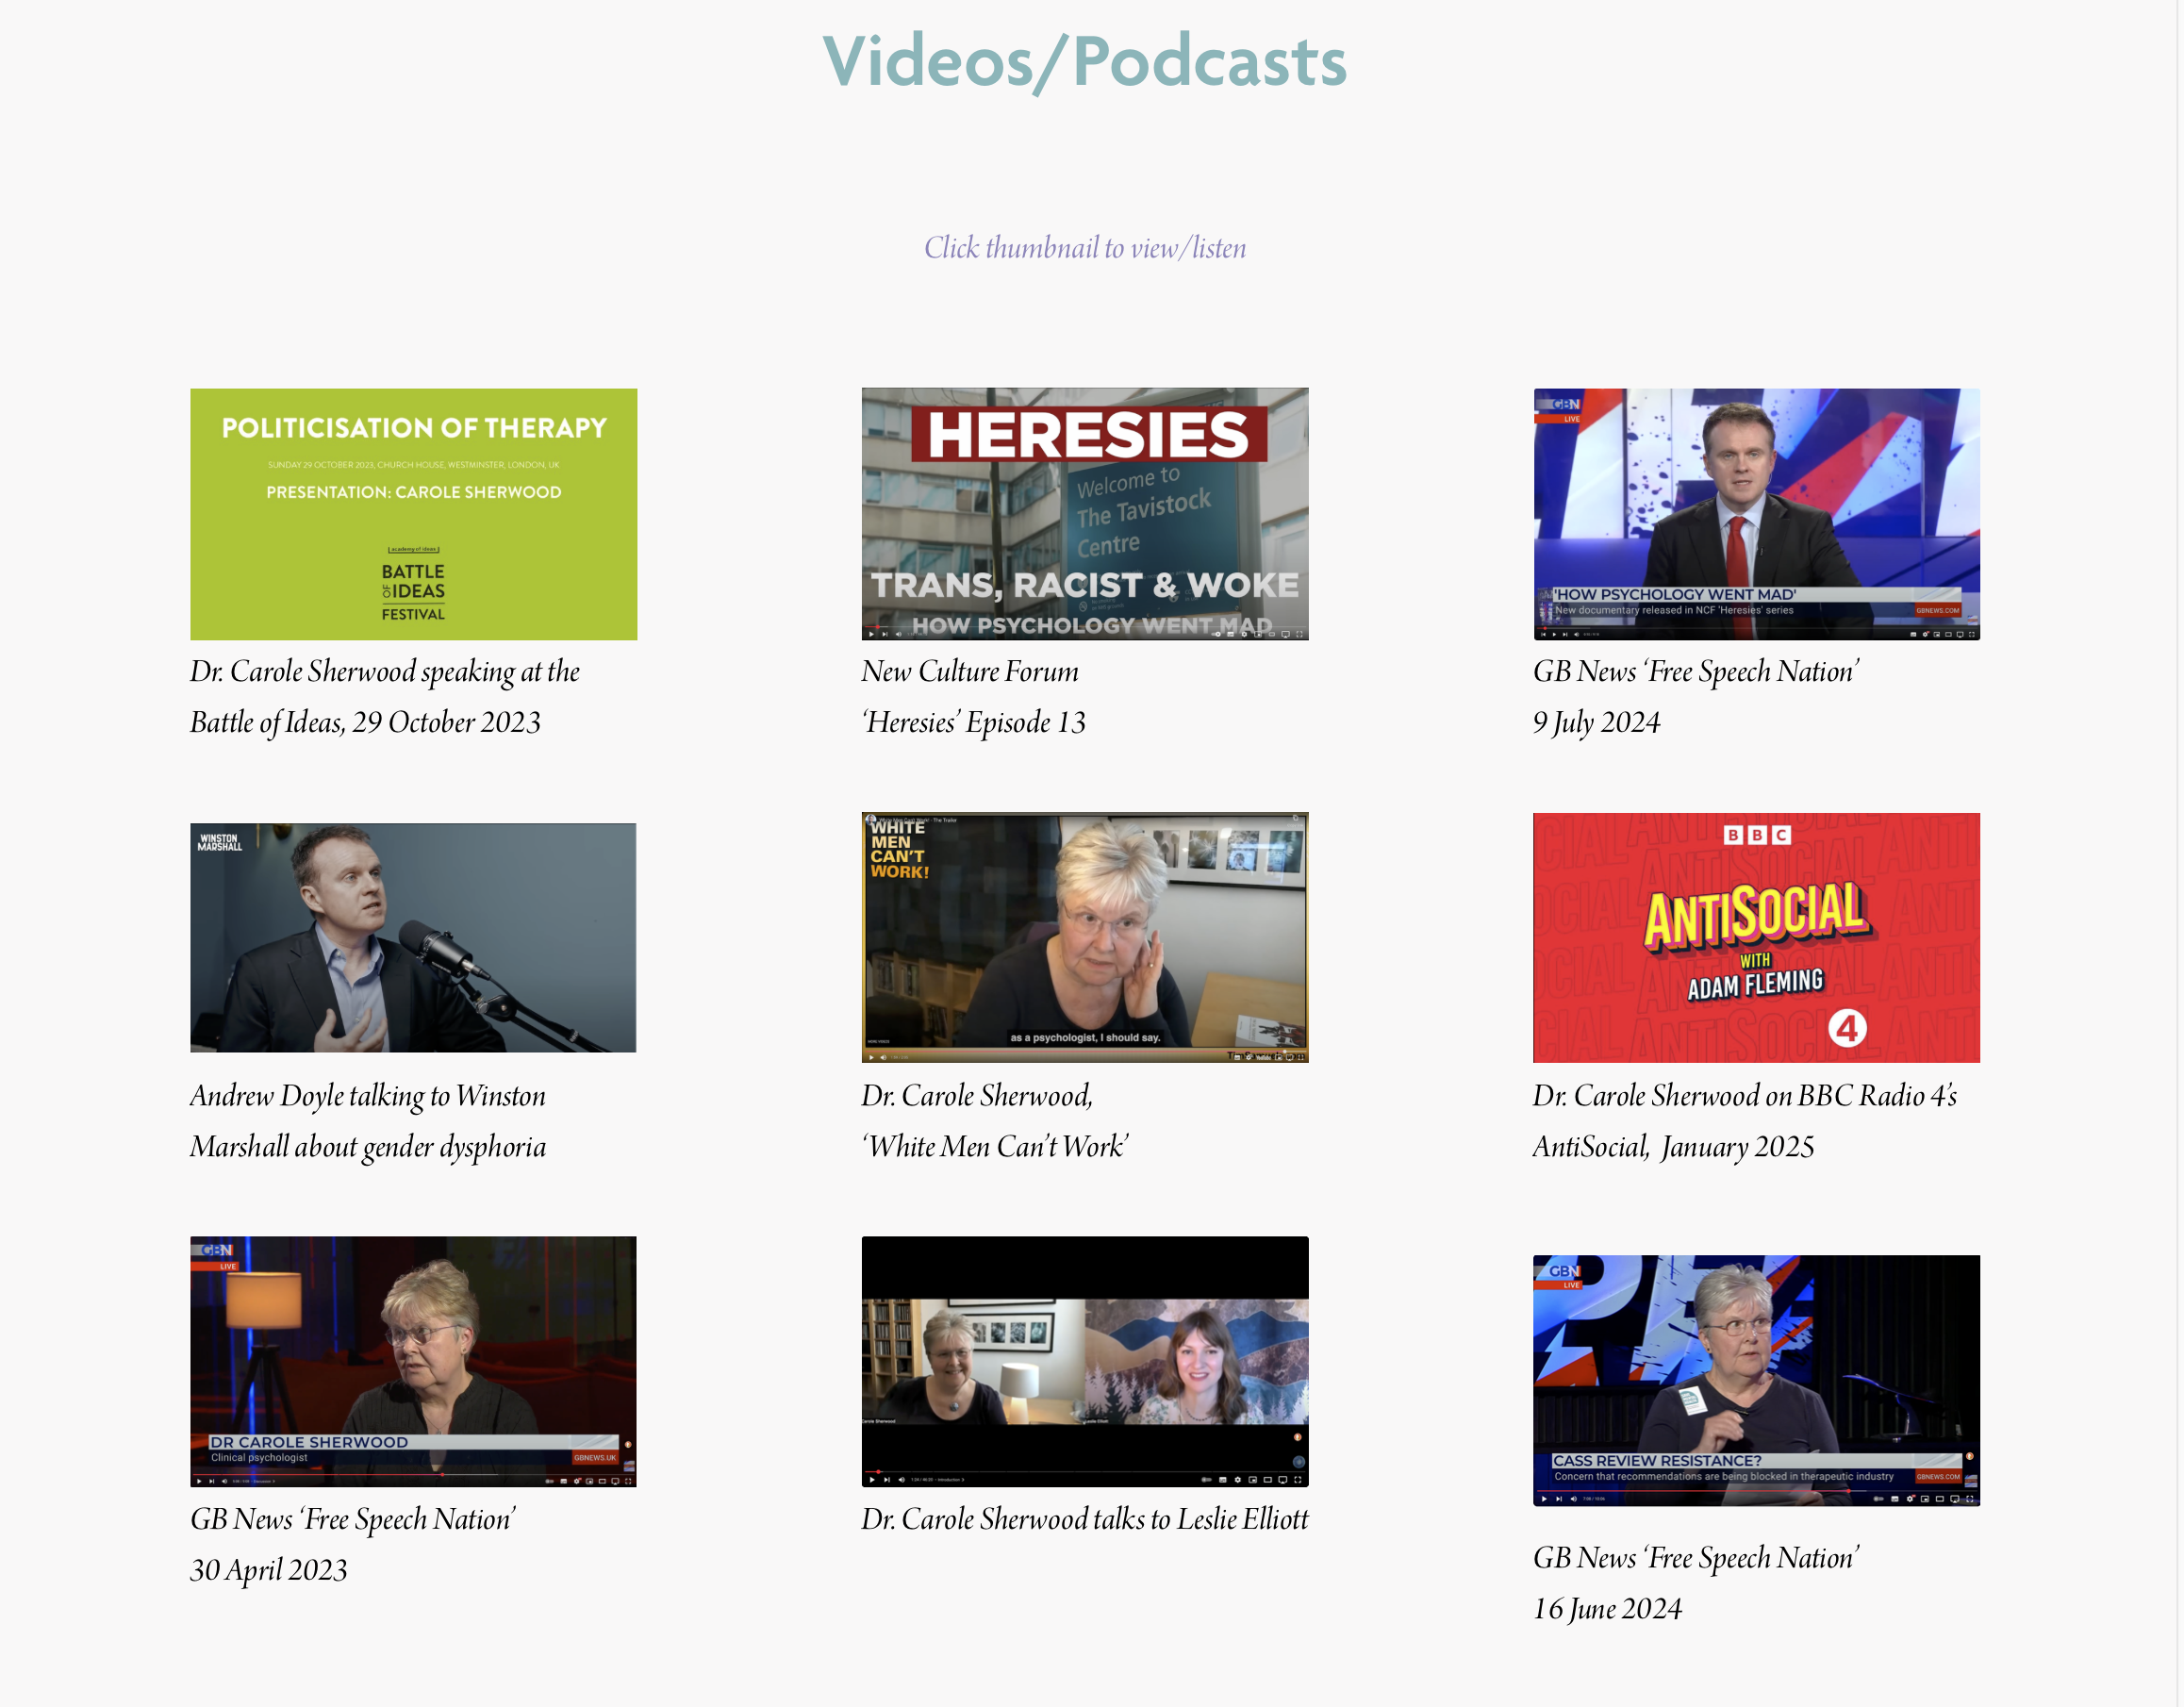Click the Andrew Doyle talking to Winston Marshall caption
2184x1707 pixels.
(x=368, y=1121)
